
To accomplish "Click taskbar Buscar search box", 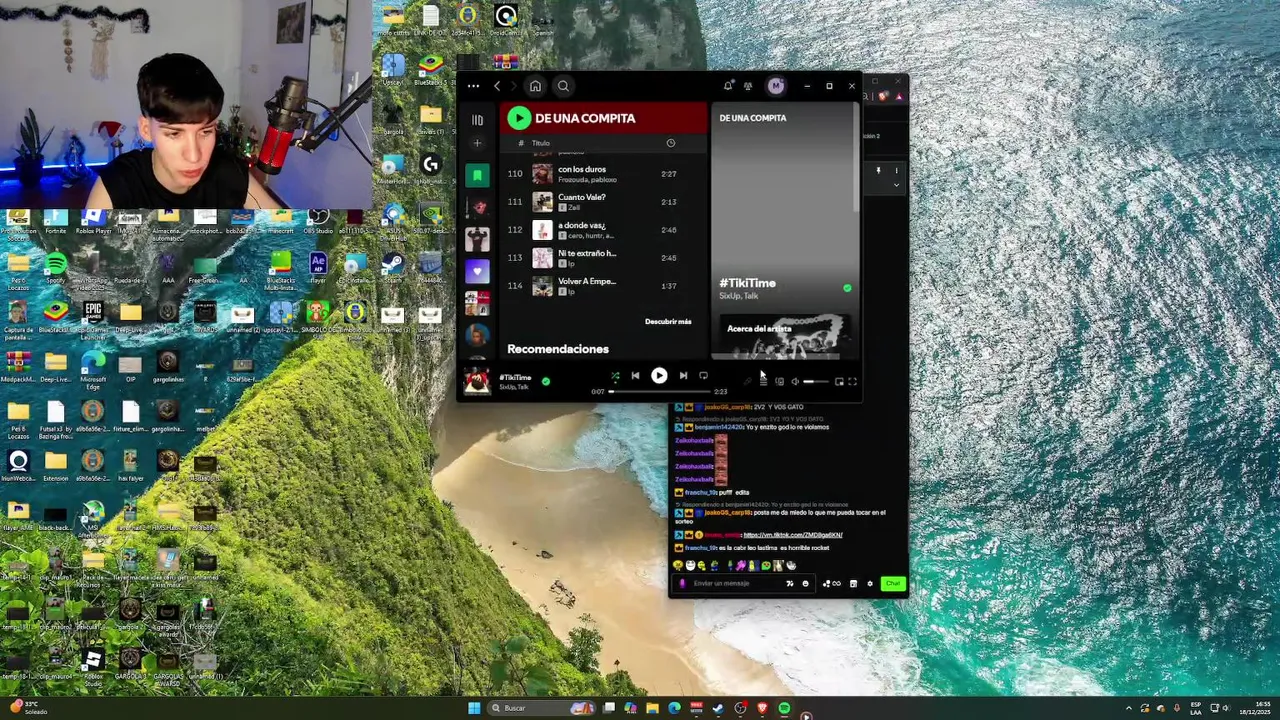I will tap(541, 708).
